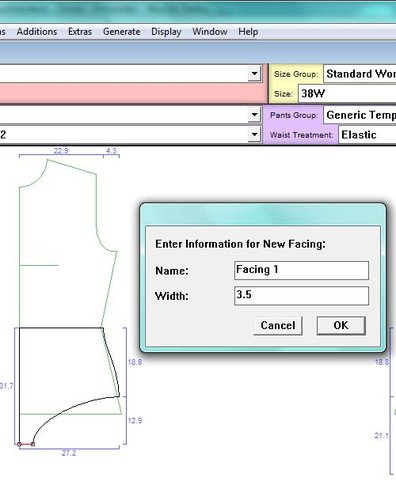Open the Waist Treatment Elastic combo box
This screenshot has height=500, width=396.
tap(367, 135)
